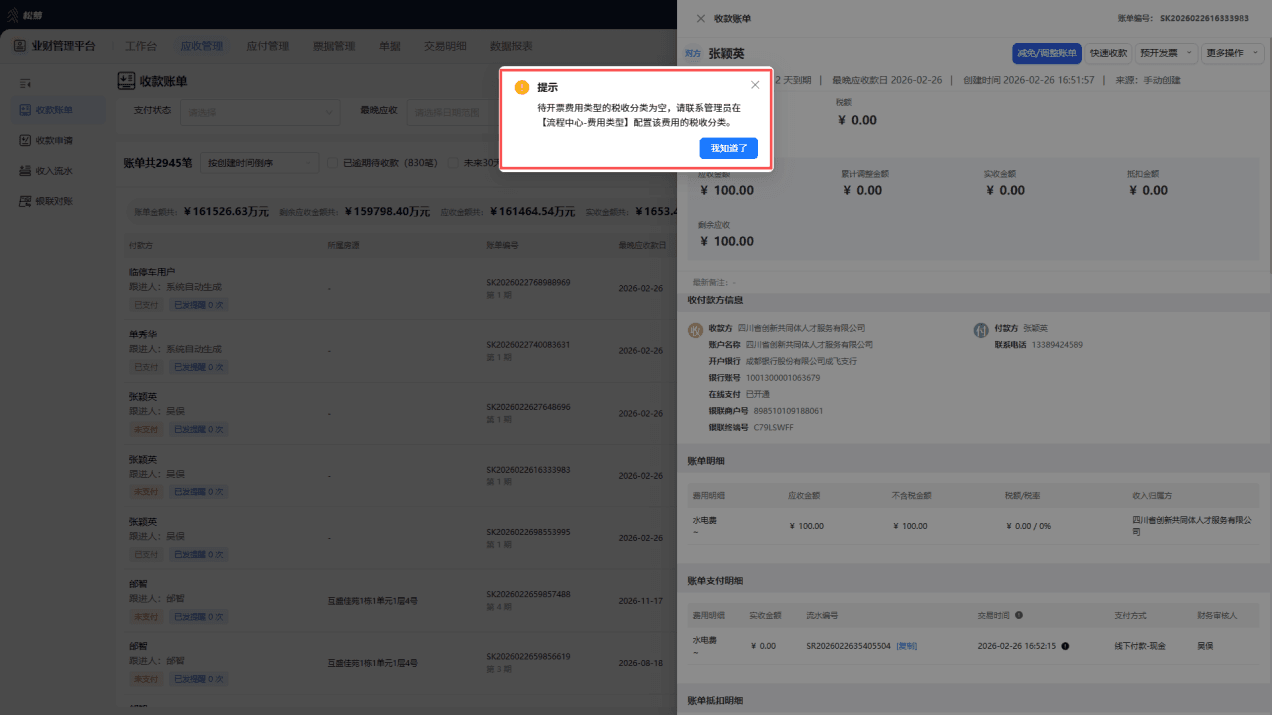Click the 已发提醒 0 次 tag under 单秀华

click(199, 367)
